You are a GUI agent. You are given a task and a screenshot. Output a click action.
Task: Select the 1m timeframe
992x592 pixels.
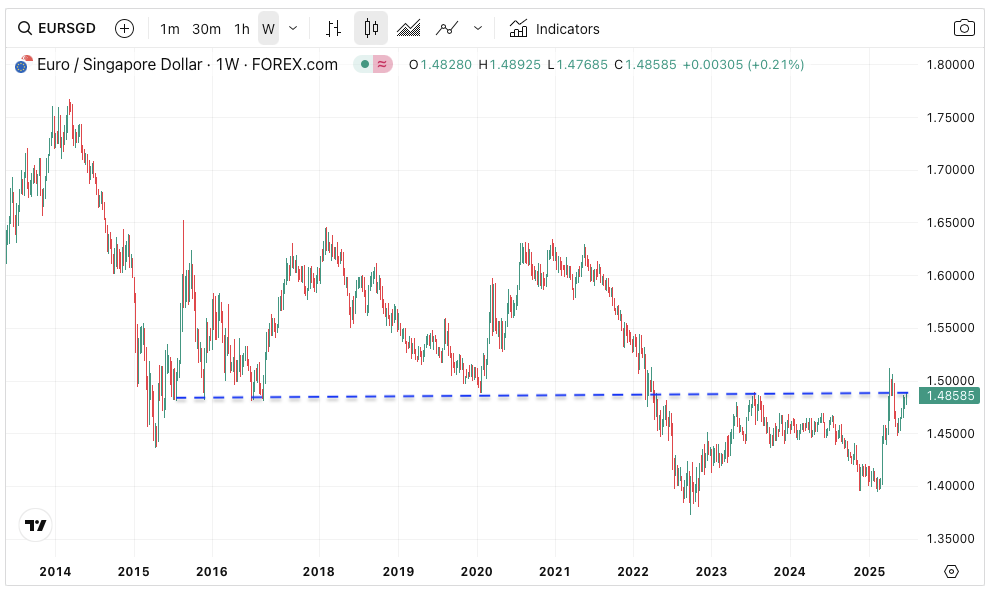(x=170, y=29)
